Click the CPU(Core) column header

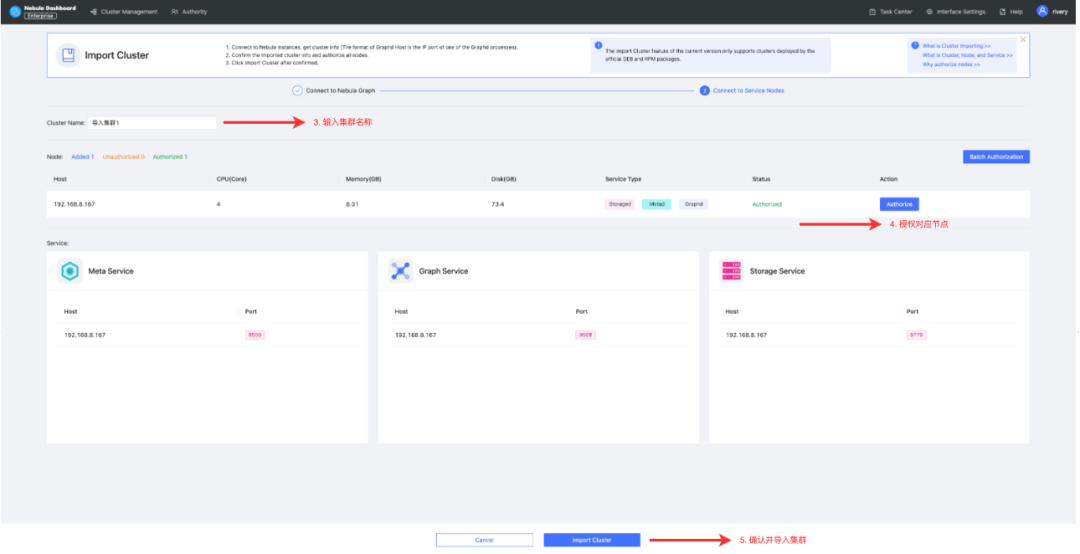[x=231, y=179]
